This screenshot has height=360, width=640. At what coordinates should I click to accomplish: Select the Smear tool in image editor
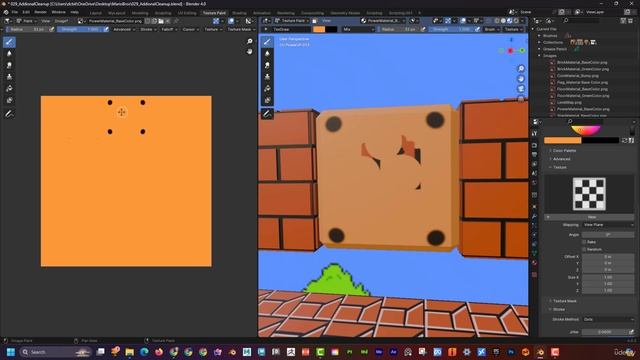point(9,65)
